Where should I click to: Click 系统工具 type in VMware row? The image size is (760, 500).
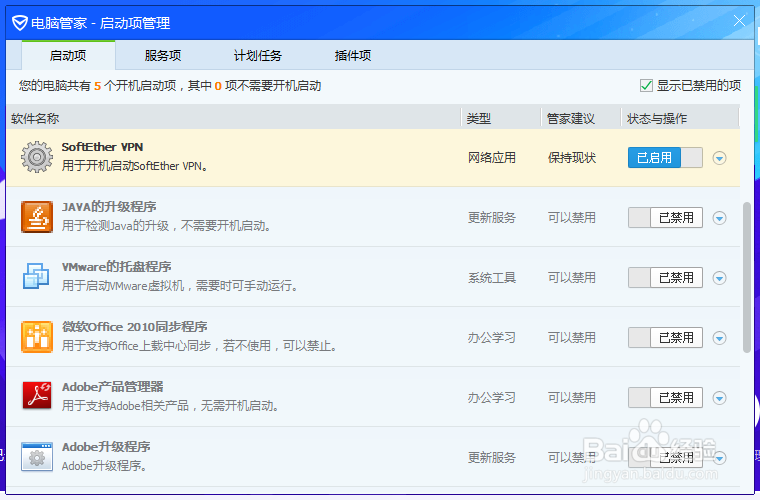click(491, 278)
